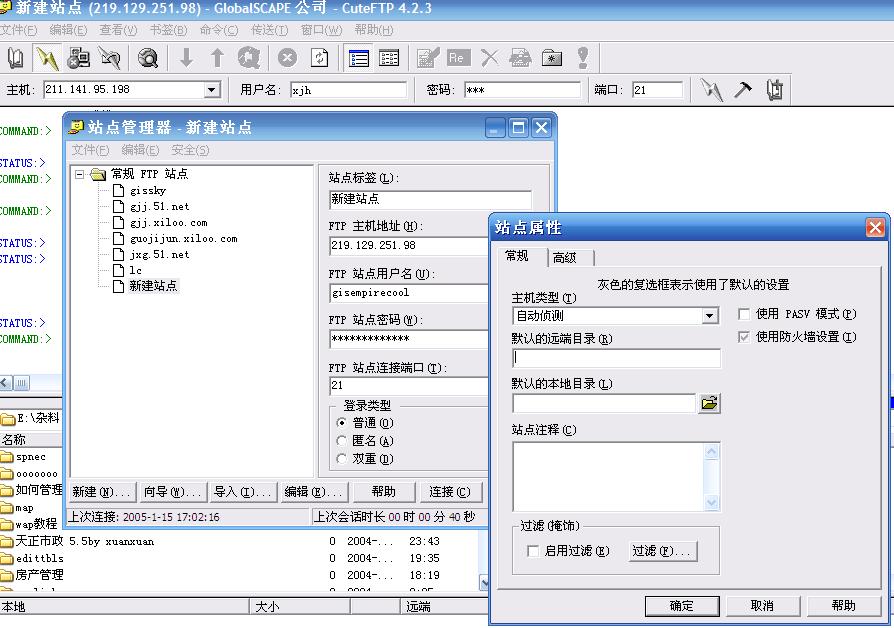Click the hammer settings icon beside port field

(743, 90)
